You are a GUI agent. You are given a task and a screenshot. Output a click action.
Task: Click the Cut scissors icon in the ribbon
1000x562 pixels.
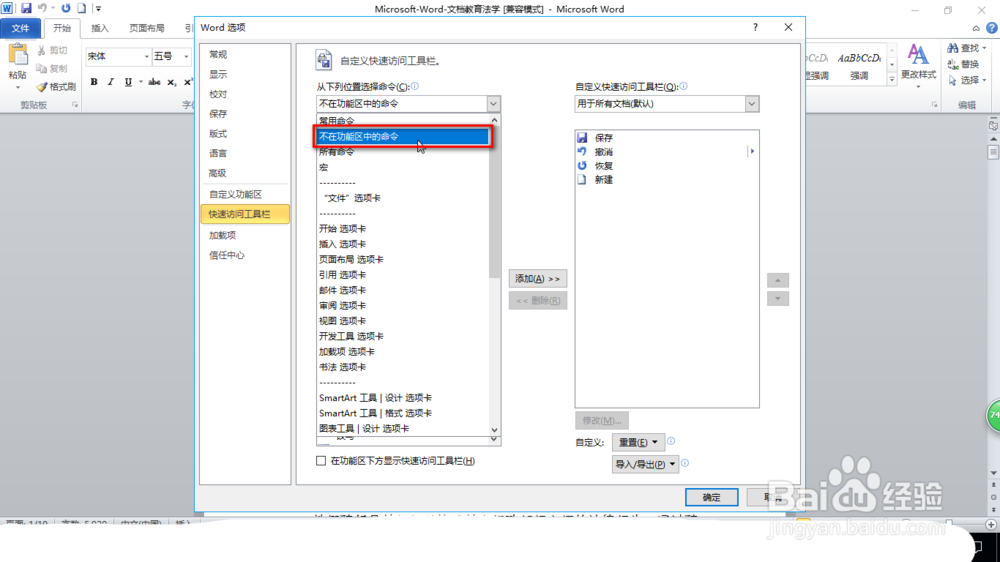tap(41, 50)
